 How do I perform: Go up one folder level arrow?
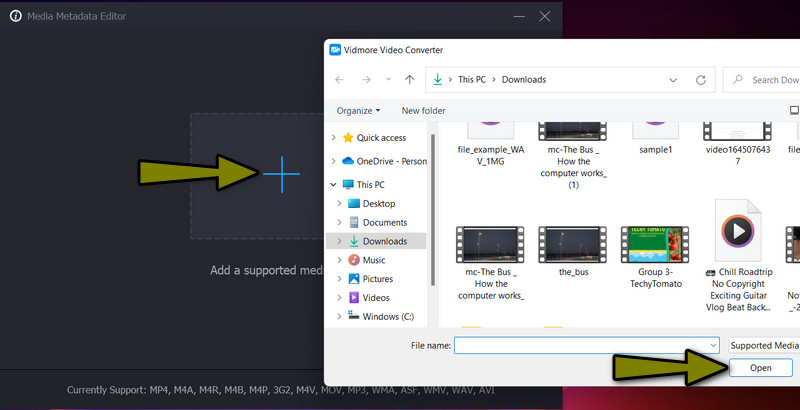(409, 79)
